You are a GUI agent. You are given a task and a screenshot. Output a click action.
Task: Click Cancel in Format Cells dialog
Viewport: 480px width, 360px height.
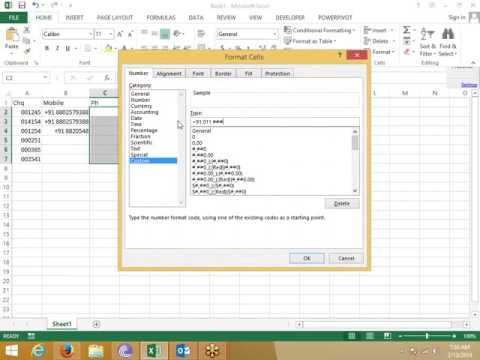tap(346, 258)
